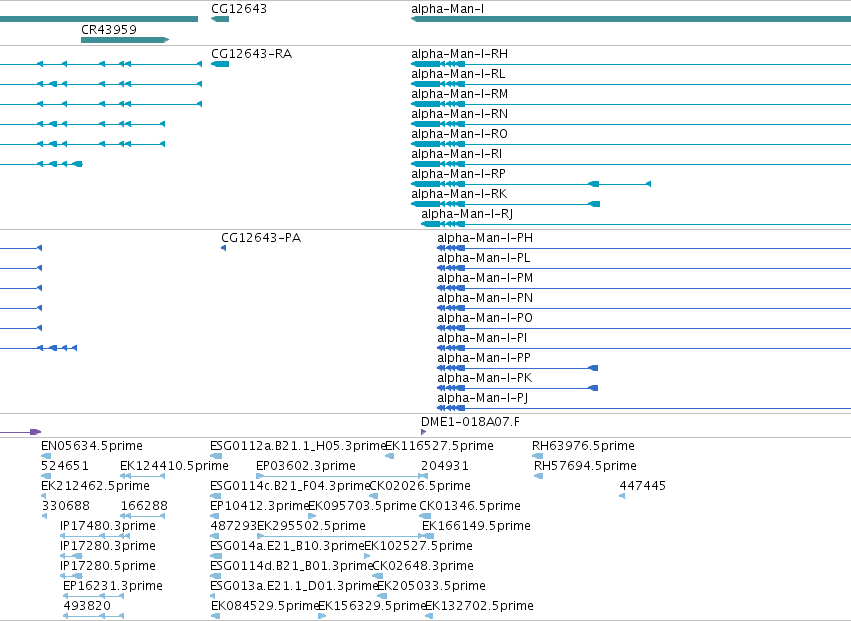The image size is (851, 621).
Task: Click EK295502.5prime EST label
Action: click(x=312, y=526)
